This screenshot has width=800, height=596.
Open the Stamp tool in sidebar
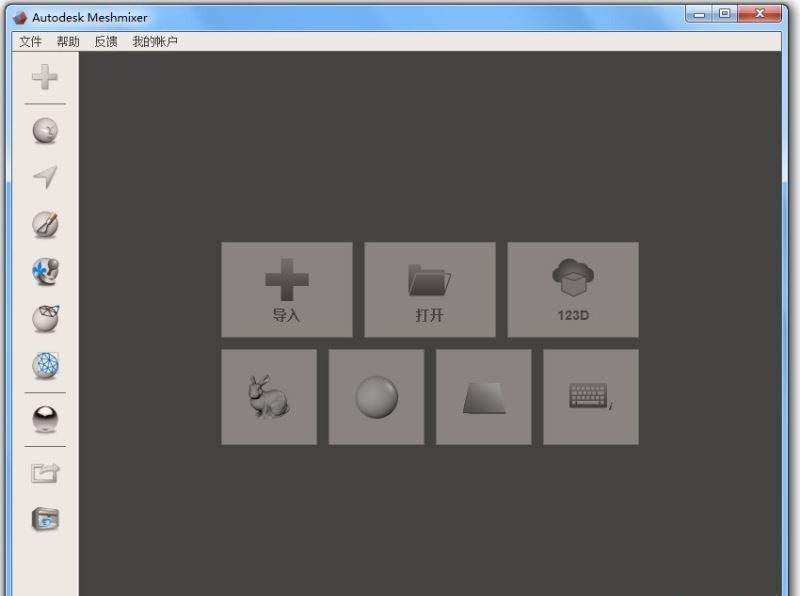[45, 271]
